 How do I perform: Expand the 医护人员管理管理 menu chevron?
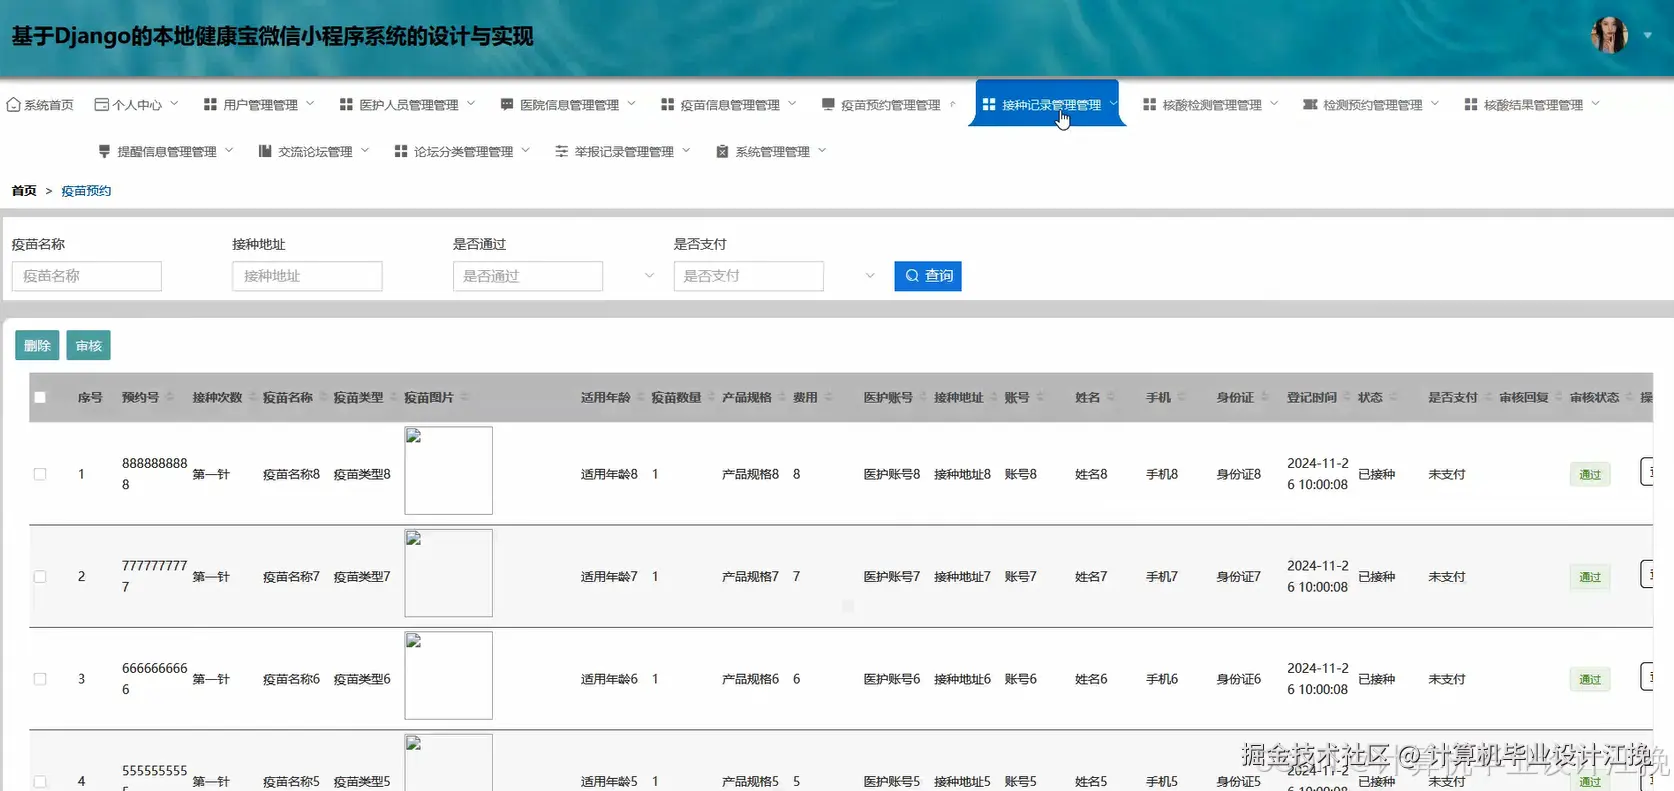(471, 104)
